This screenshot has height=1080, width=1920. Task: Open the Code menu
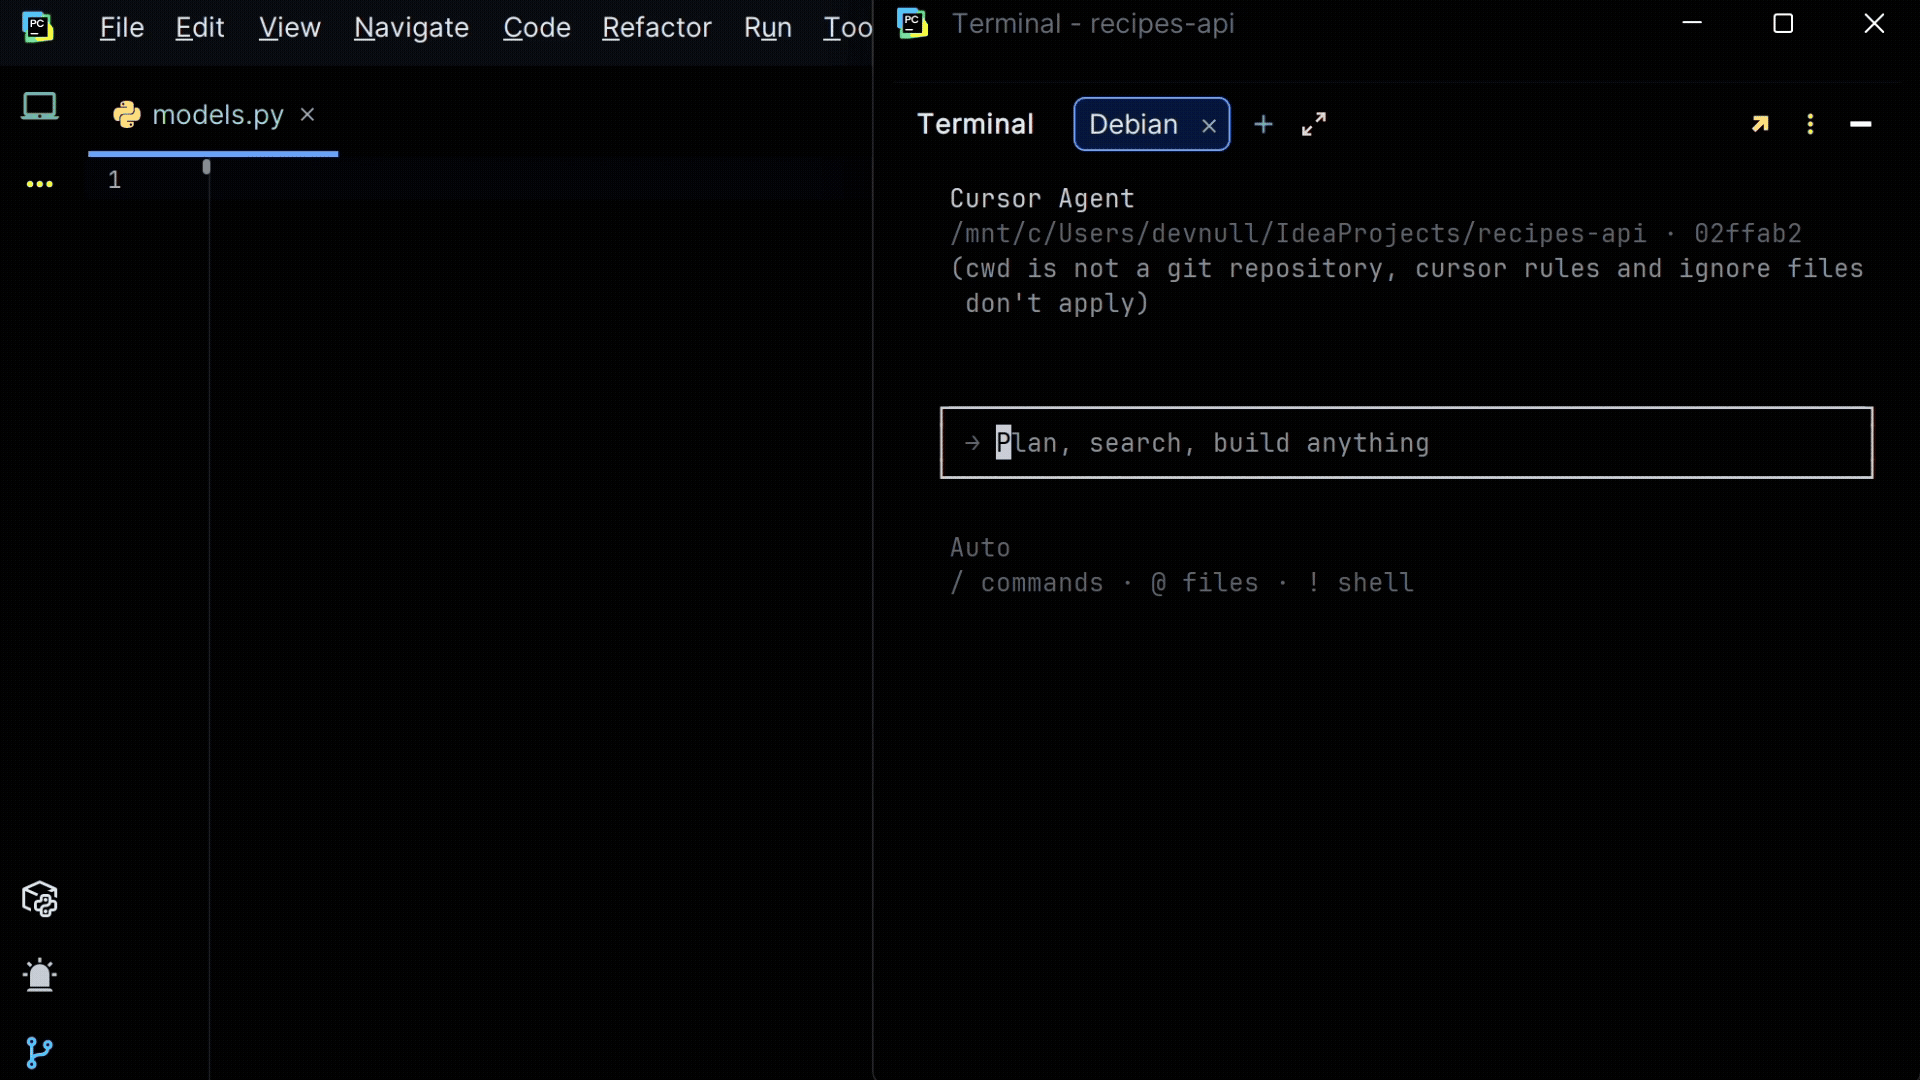tap(537, 28)
